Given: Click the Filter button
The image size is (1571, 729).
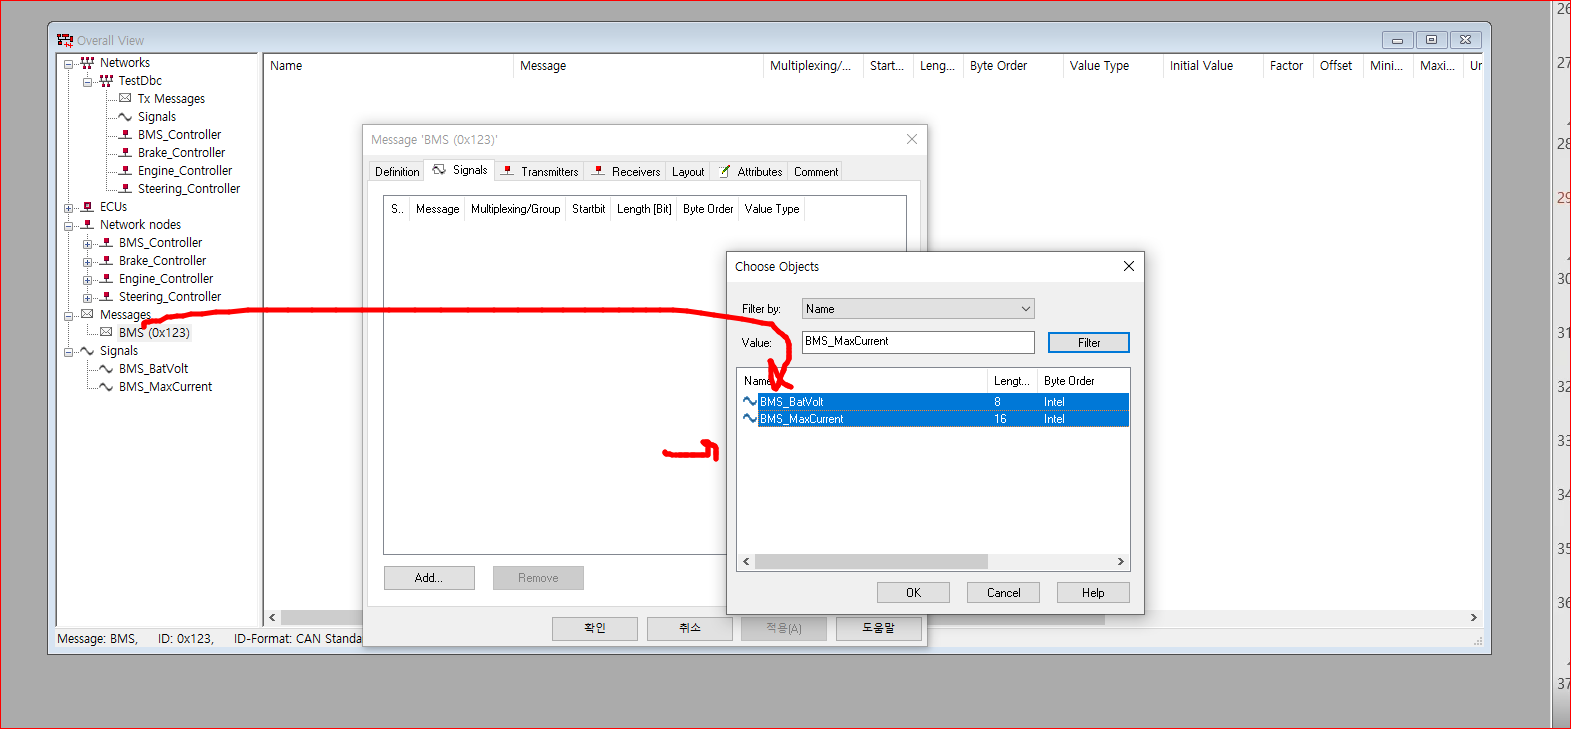Looking at the screenshot, I should pyautogui.click(x=1089, y=343).
